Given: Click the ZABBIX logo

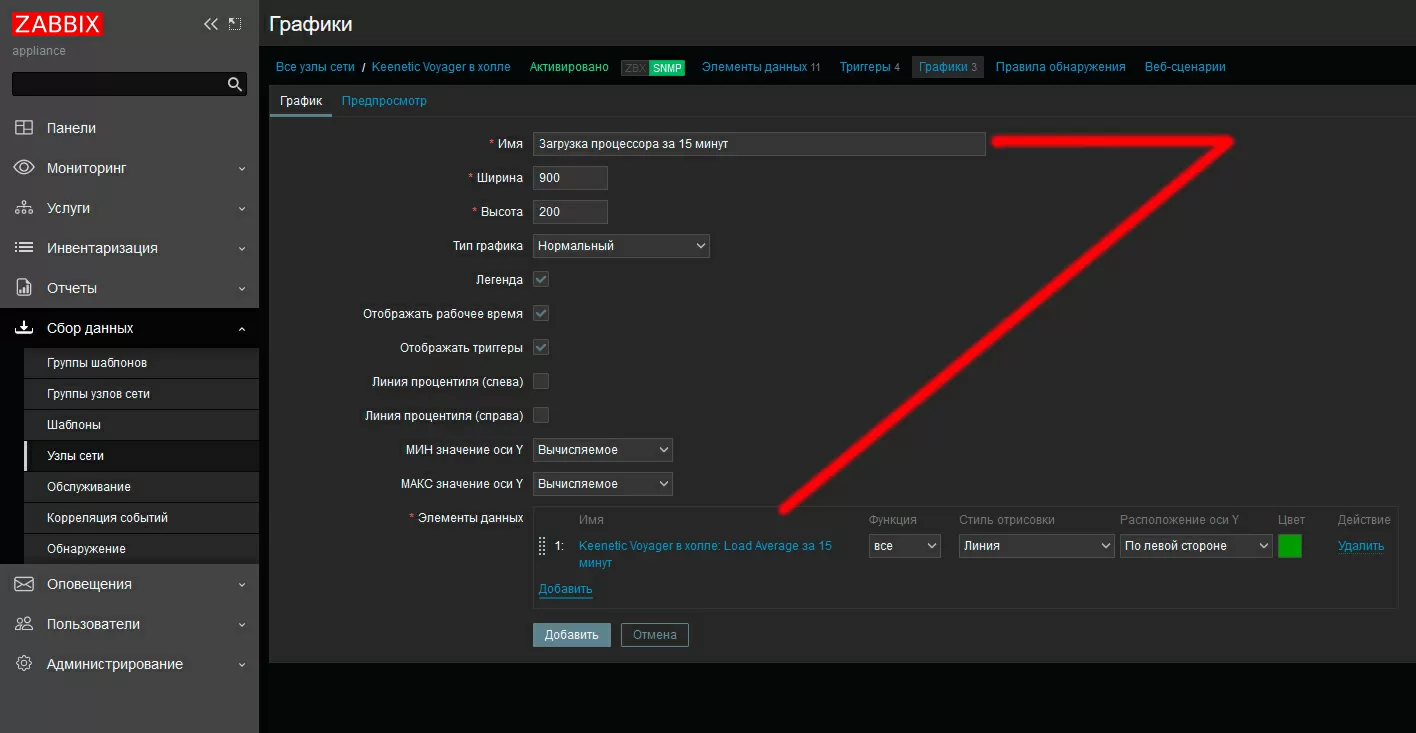Looking at the screenshot, I should tap(57, 24).
